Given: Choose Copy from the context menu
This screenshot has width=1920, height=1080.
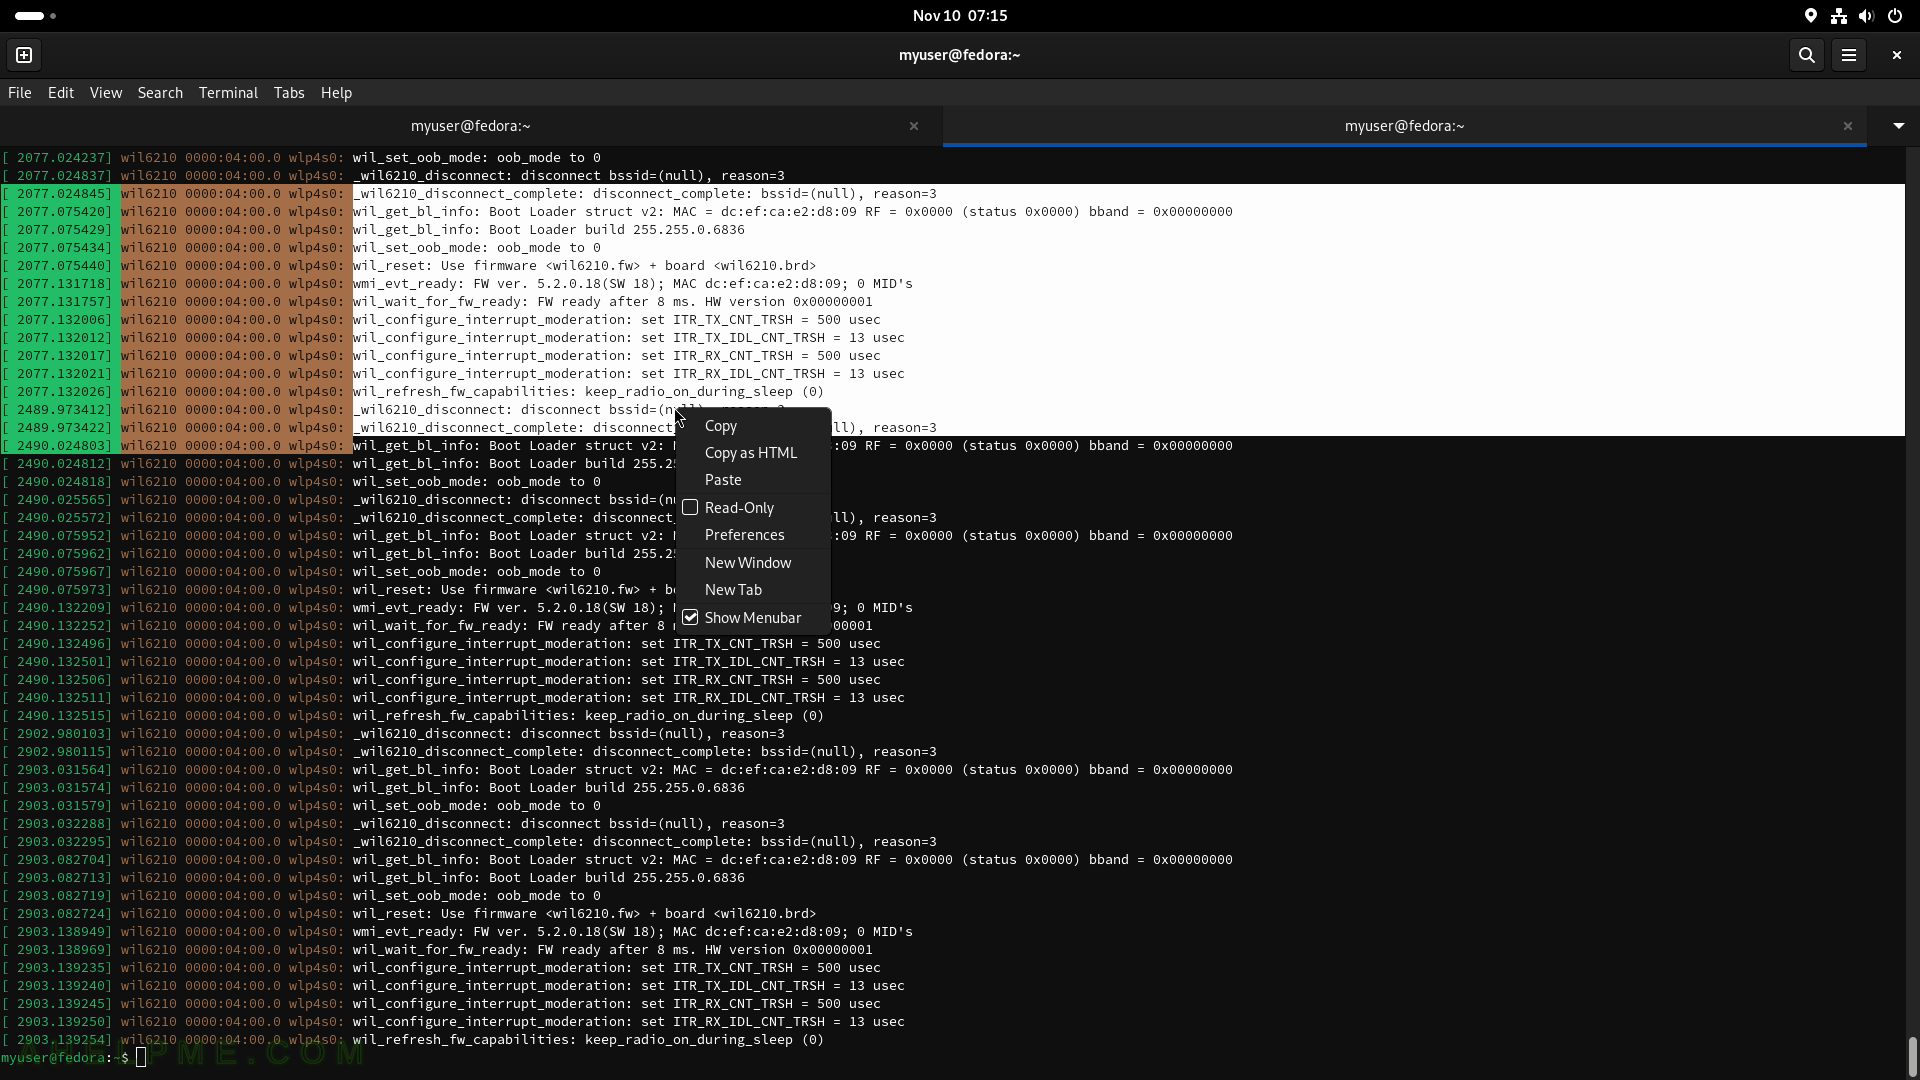Looking at the screenshot, I should (x=754, y=426).
